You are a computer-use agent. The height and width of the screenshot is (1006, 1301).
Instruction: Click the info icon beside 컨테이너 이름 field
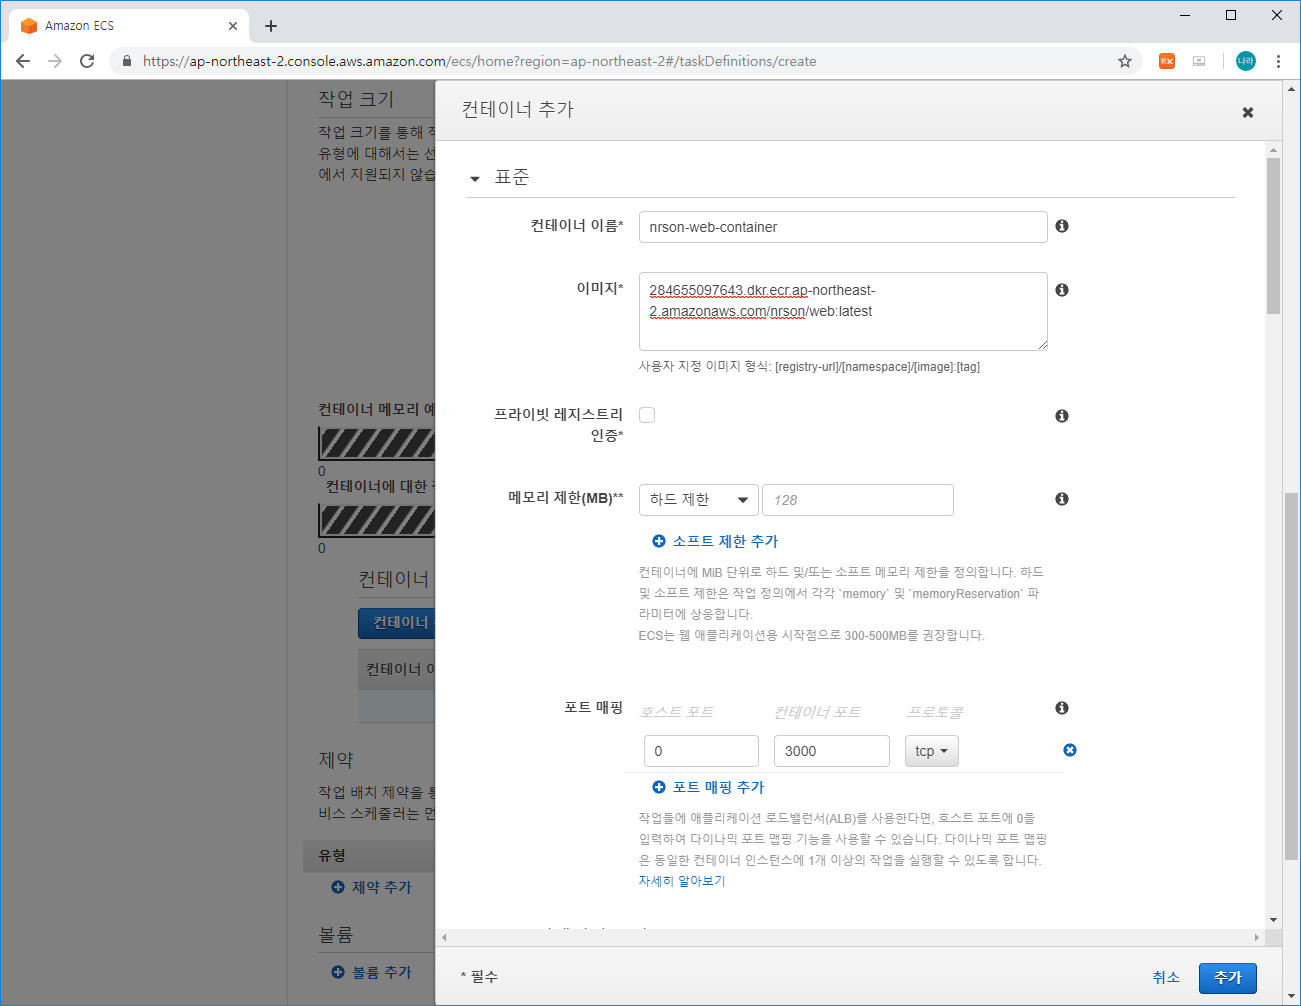point(1062,226)
